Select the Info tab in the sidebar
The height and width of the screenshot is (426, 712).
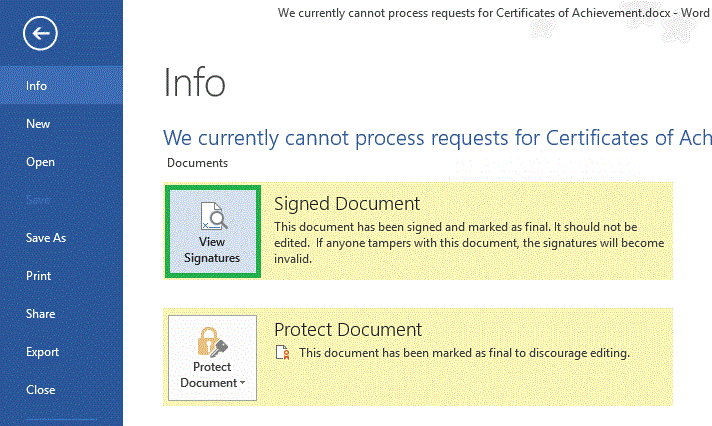click(37, 86)
